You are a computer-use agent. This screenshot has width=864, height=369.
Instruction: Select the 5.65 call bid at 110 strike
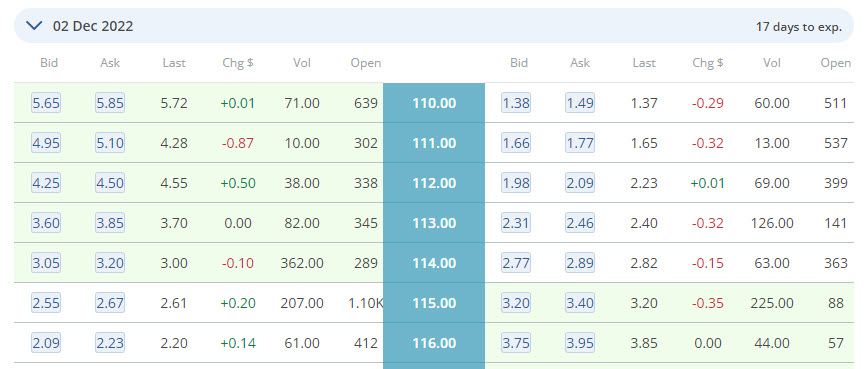point(46,103)
